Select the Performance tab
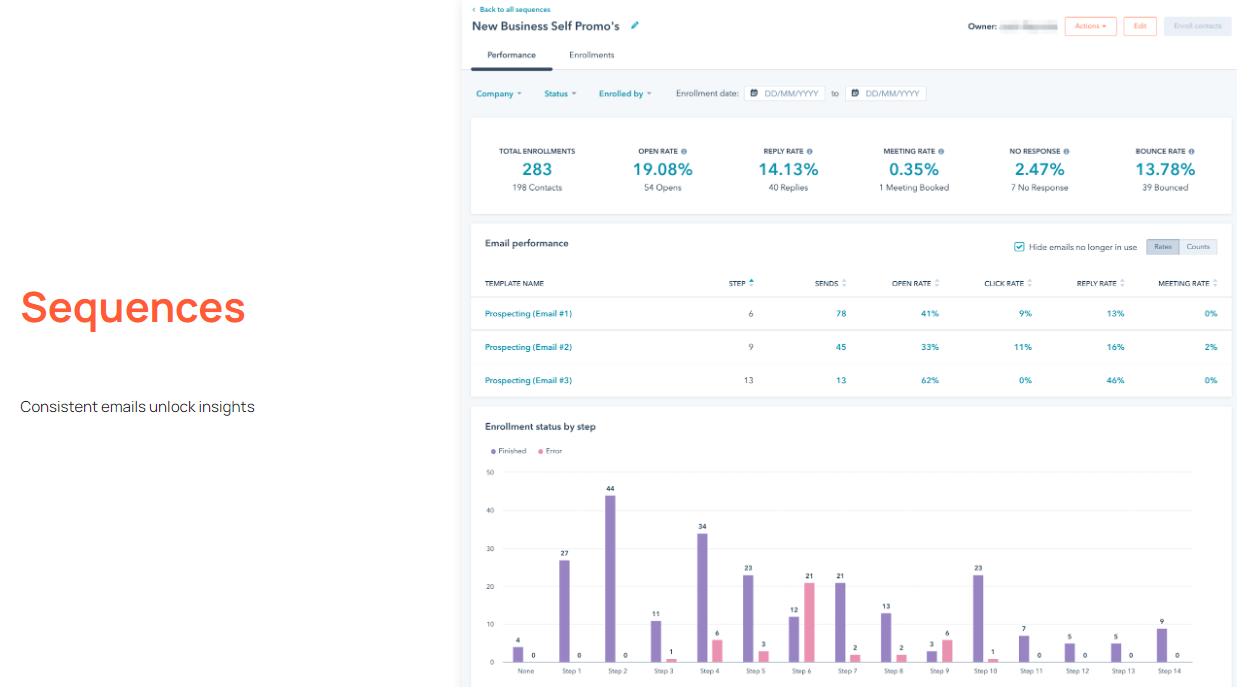This screenshot has width=1237, height=687. point(511,55)
